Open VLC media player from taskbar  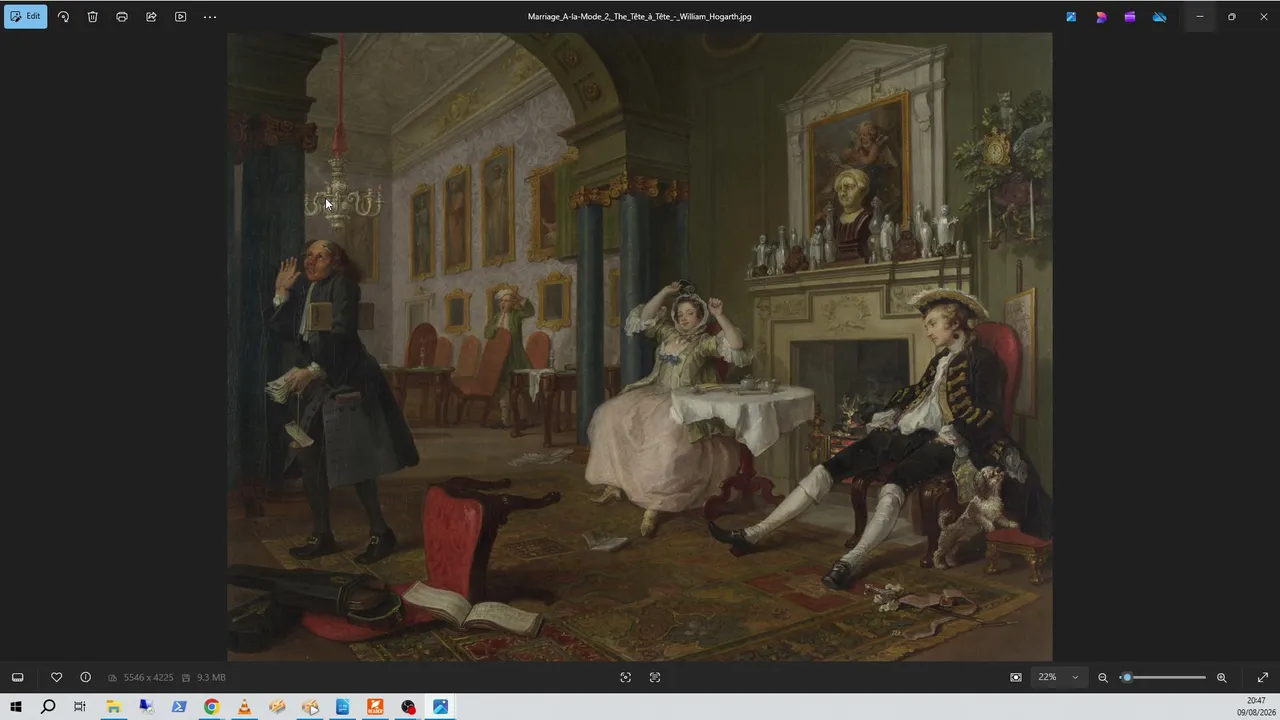pyautogui.click(x=244, y=707)
